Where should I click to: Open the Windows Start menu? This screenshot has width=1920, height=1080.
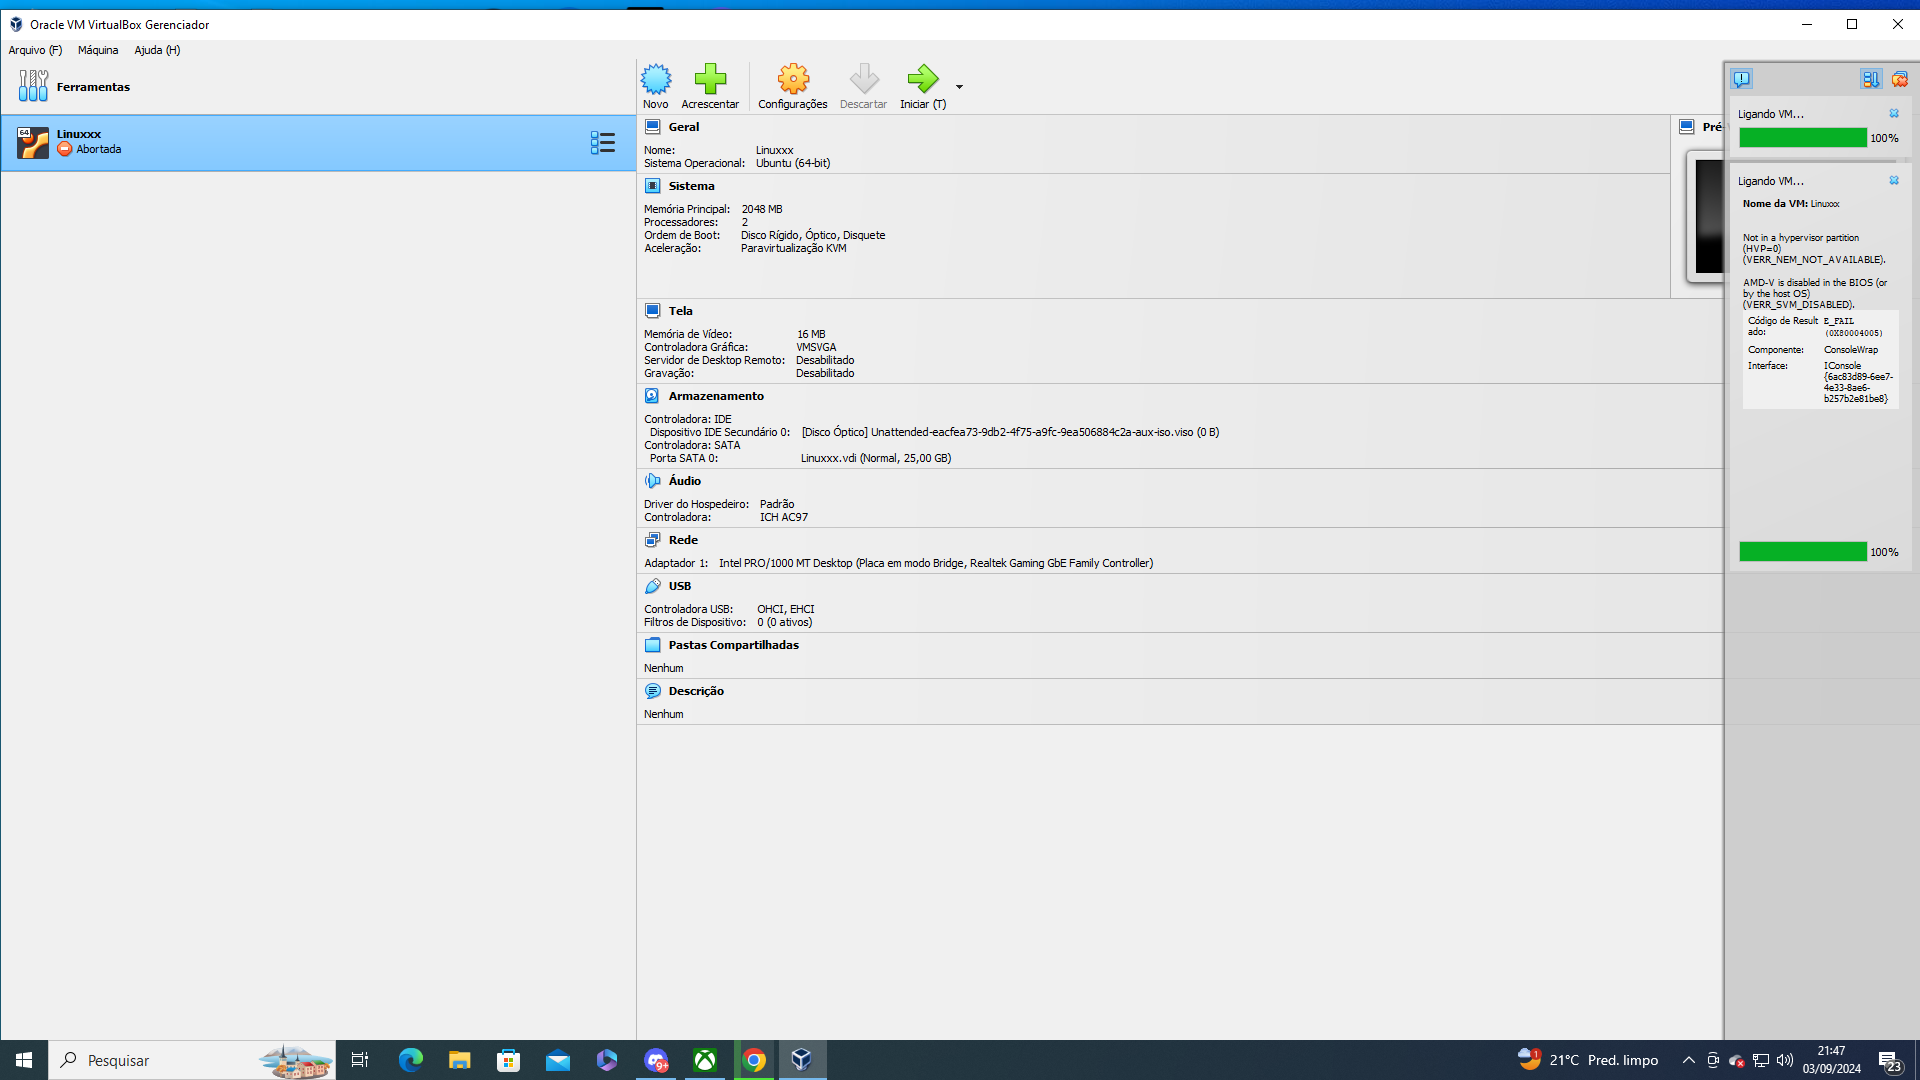[24, 1060]
